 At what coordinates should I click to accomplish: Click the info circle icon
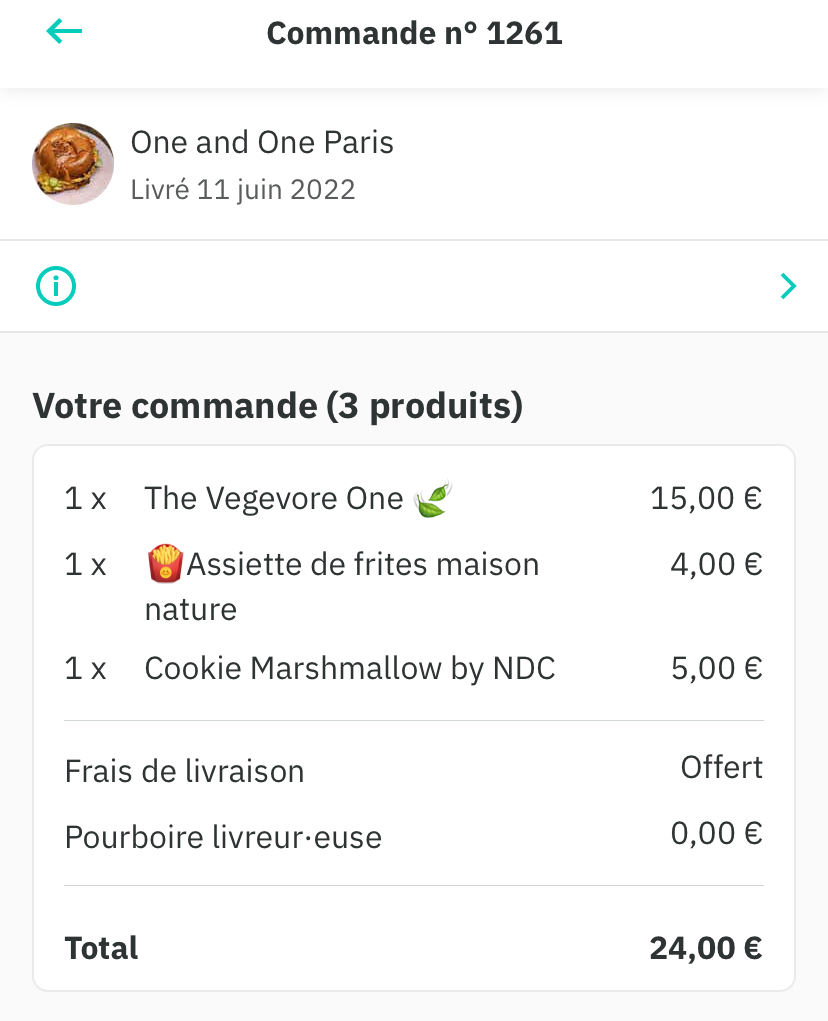click(56, 287)
